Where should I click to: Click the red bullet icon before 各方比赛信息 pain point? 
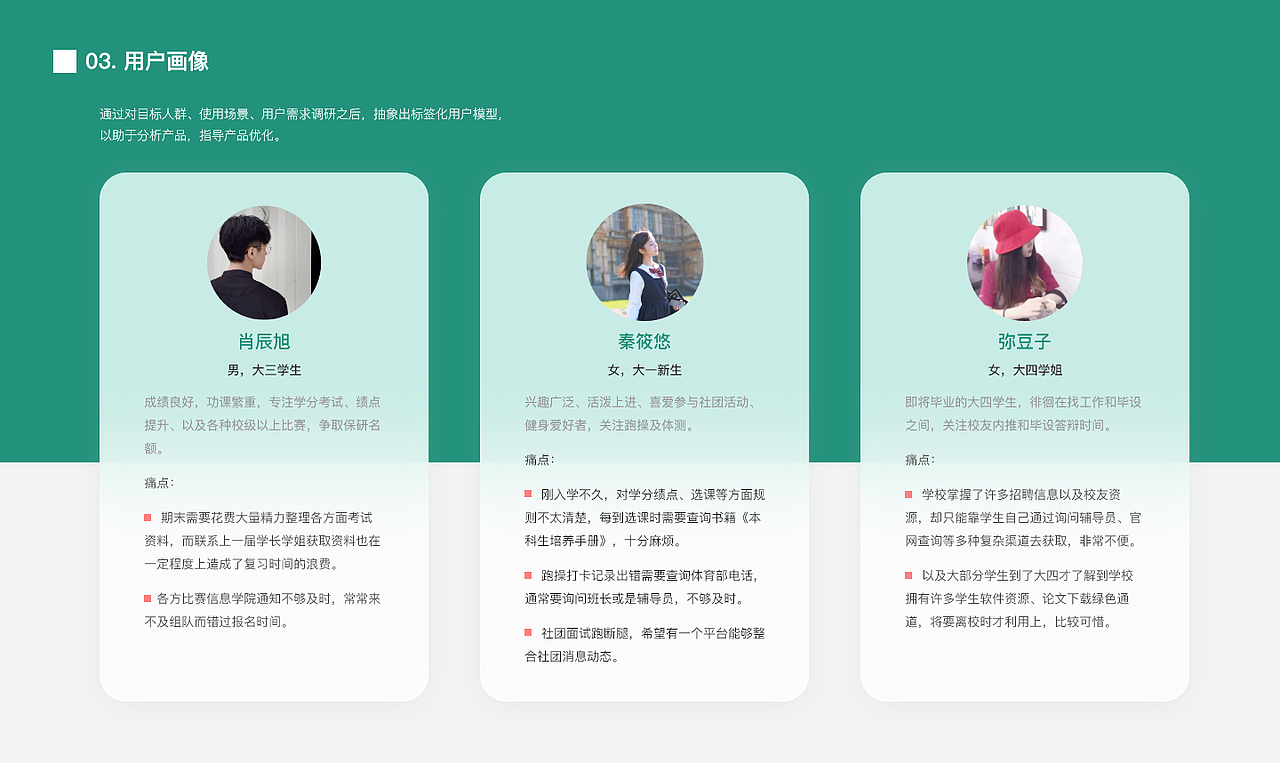coord(146,599)
